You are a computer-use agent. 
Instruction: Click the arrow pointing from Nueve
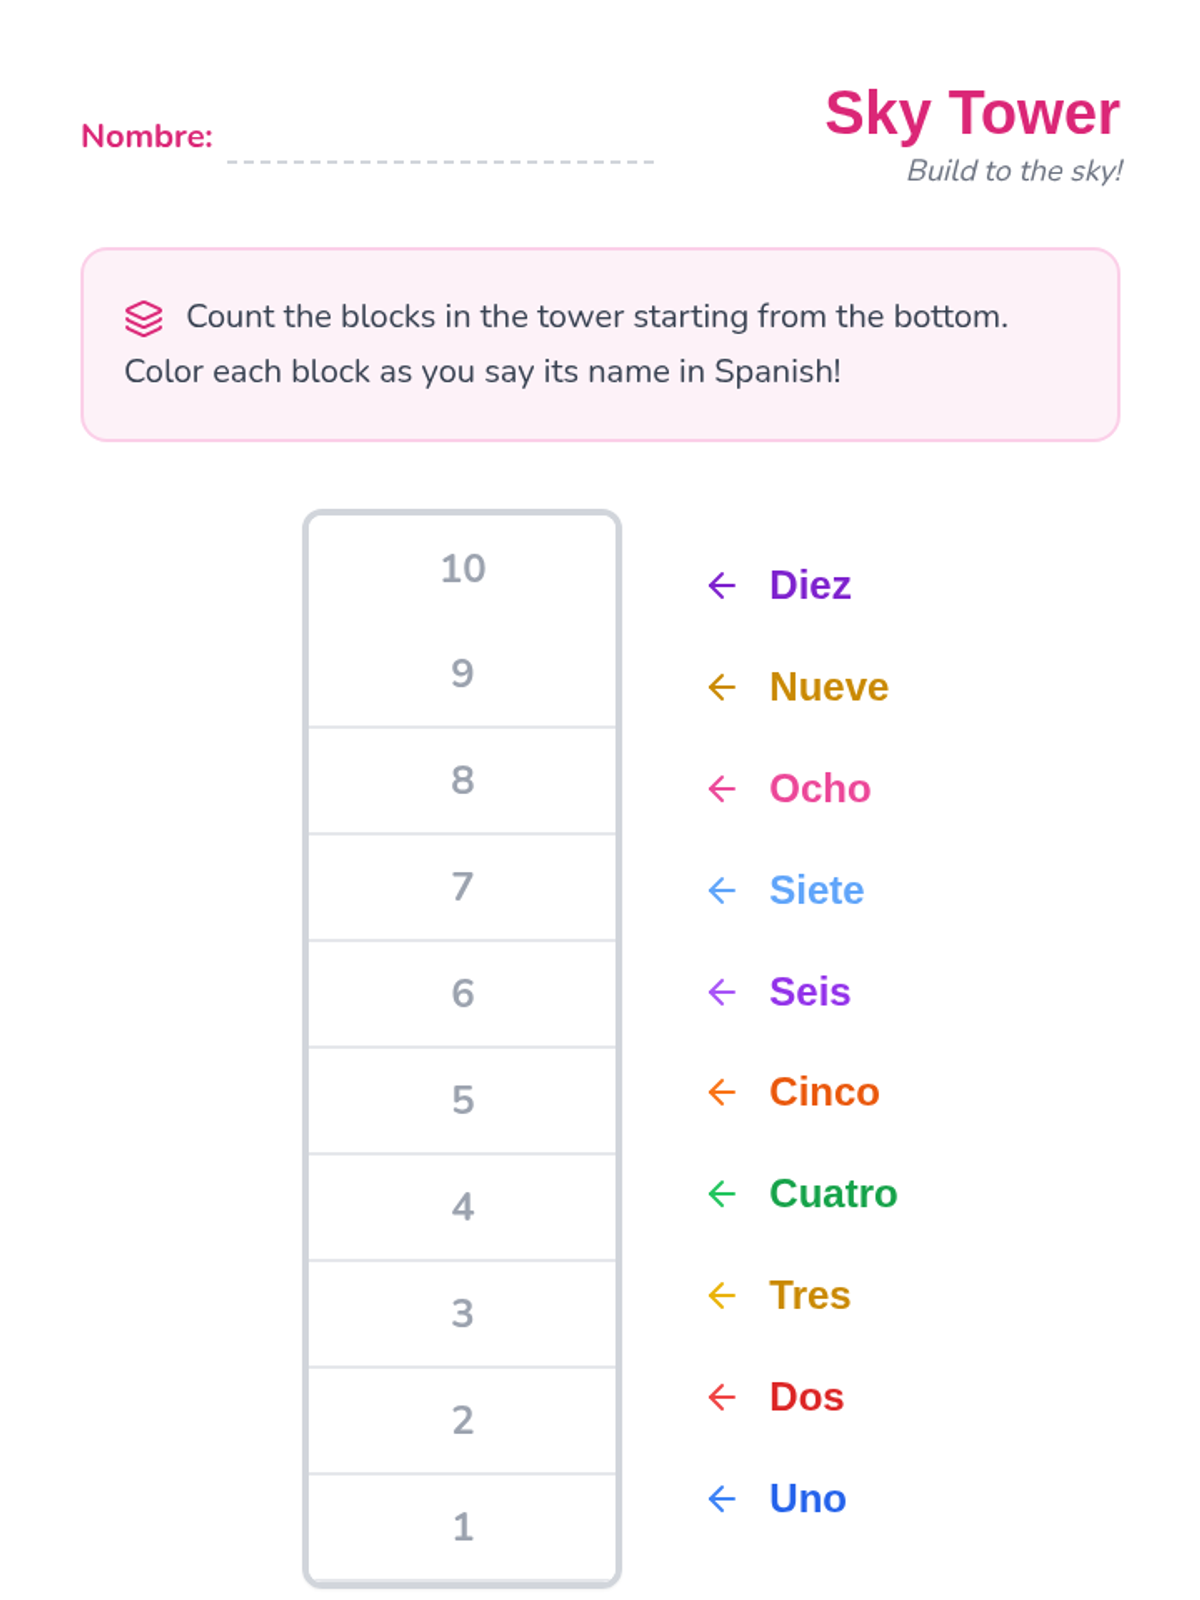coord(721,687)
